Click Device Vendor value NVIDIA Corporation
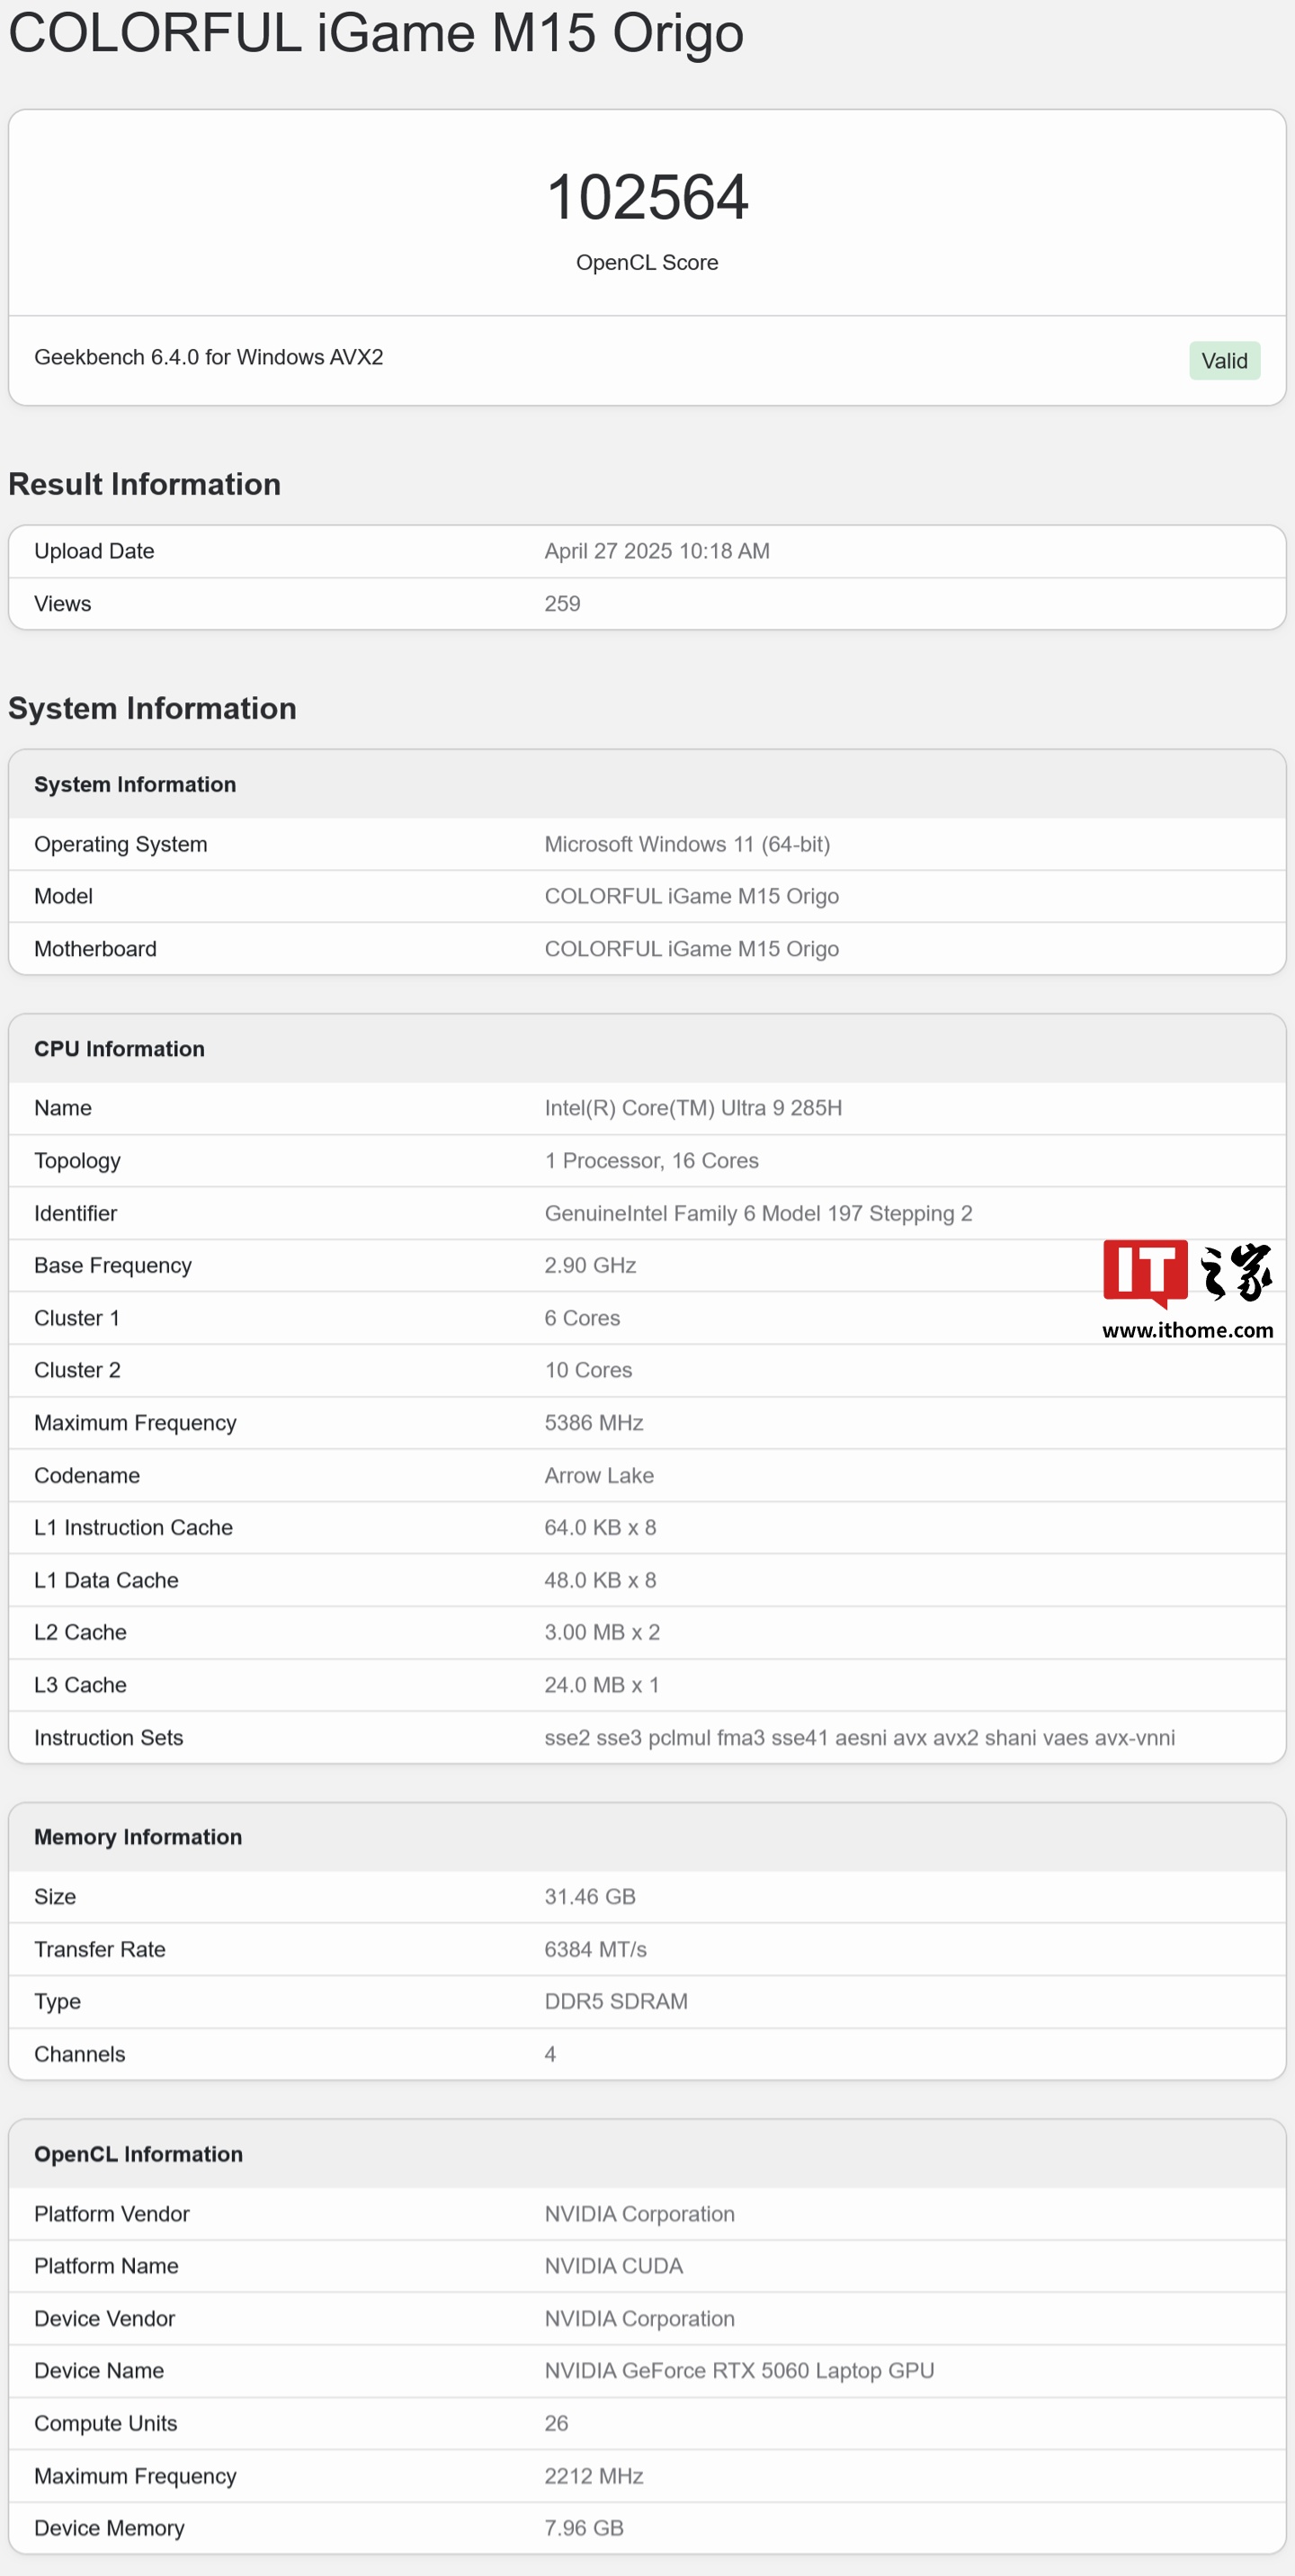 pyautogui.click(x=639, y=2319)
